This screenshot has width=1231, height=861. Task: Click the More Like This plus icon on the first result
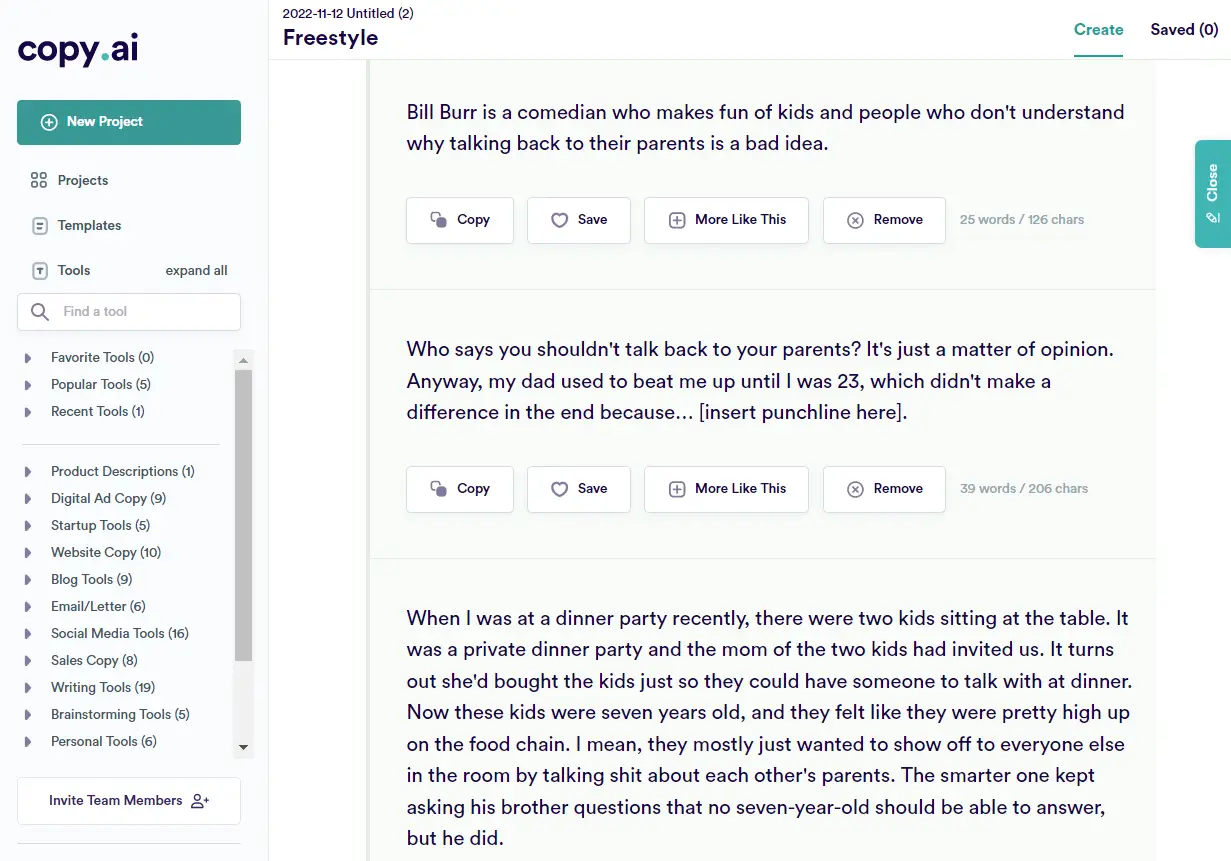tap(677, 220)
